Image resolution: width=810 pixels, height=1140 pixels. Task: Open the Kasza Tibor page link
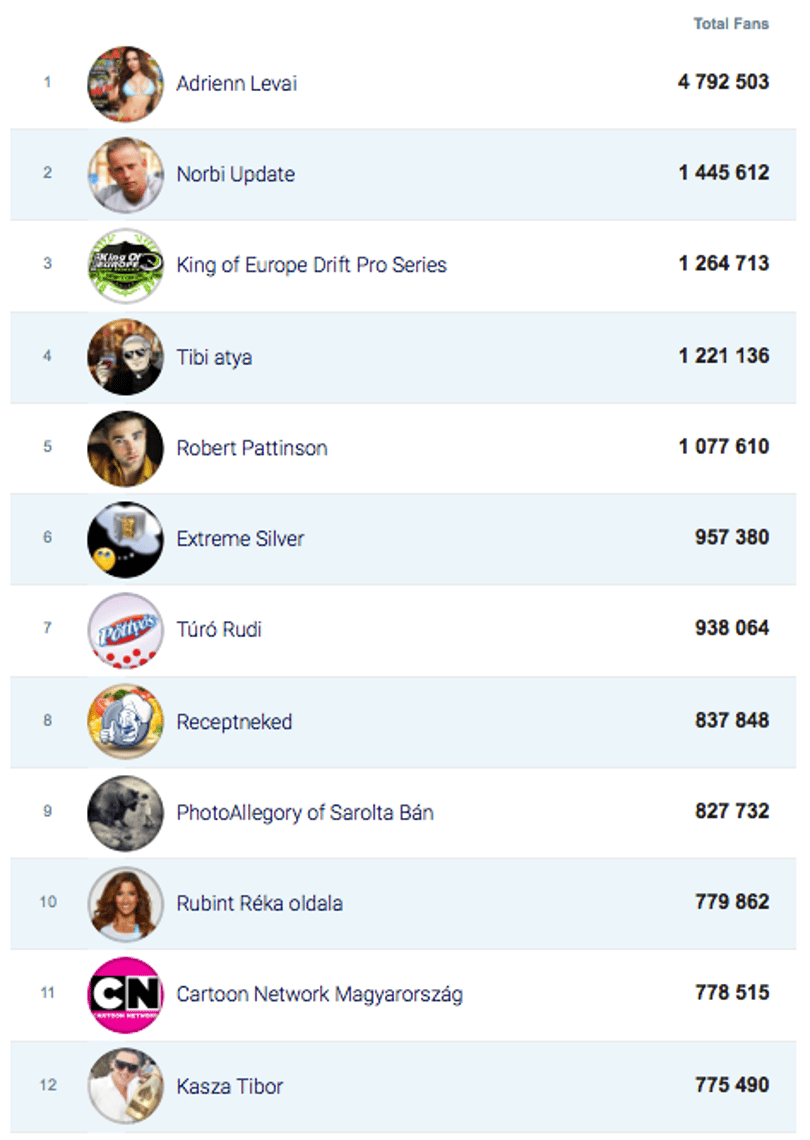coord(229,1086)
